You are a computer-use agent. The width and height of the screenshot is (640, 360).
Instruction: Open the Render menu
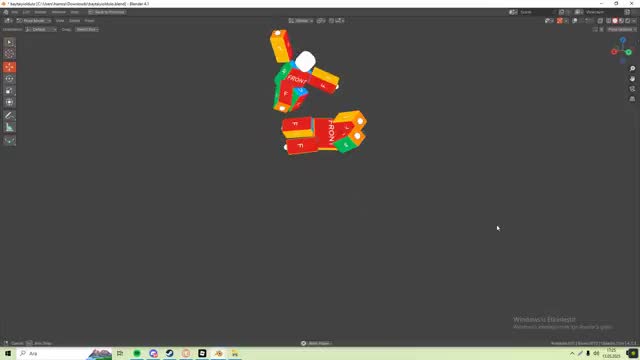[40, 12]
